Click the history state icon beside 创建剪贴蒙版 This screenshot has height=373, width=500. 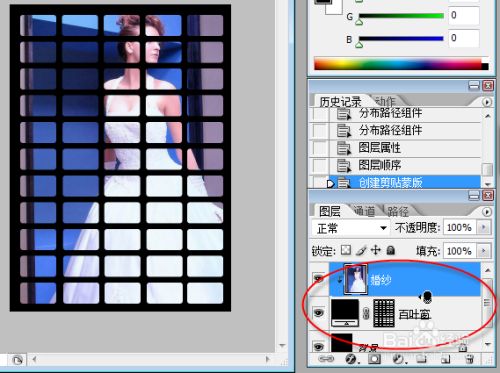[343, 183]
